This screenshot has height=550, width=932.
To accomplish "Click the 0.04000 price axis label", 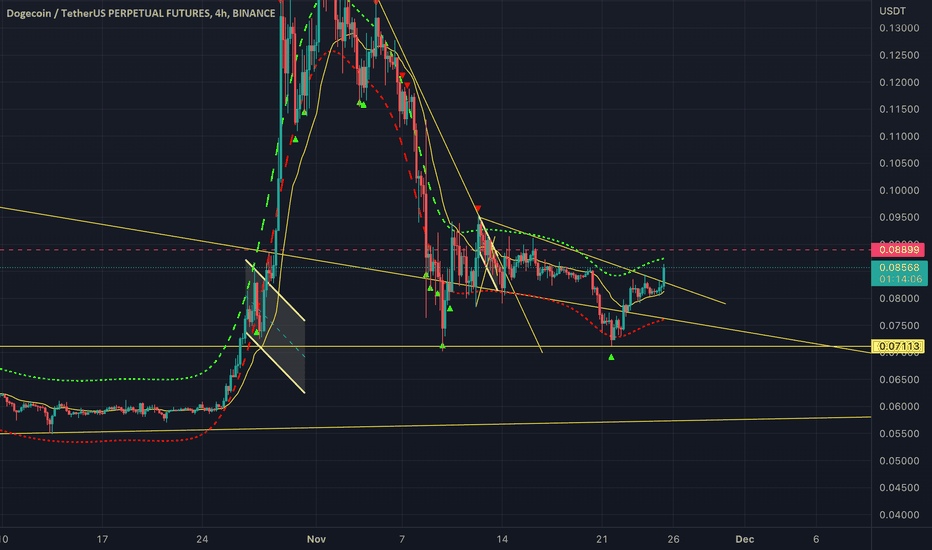I will 899,515.
